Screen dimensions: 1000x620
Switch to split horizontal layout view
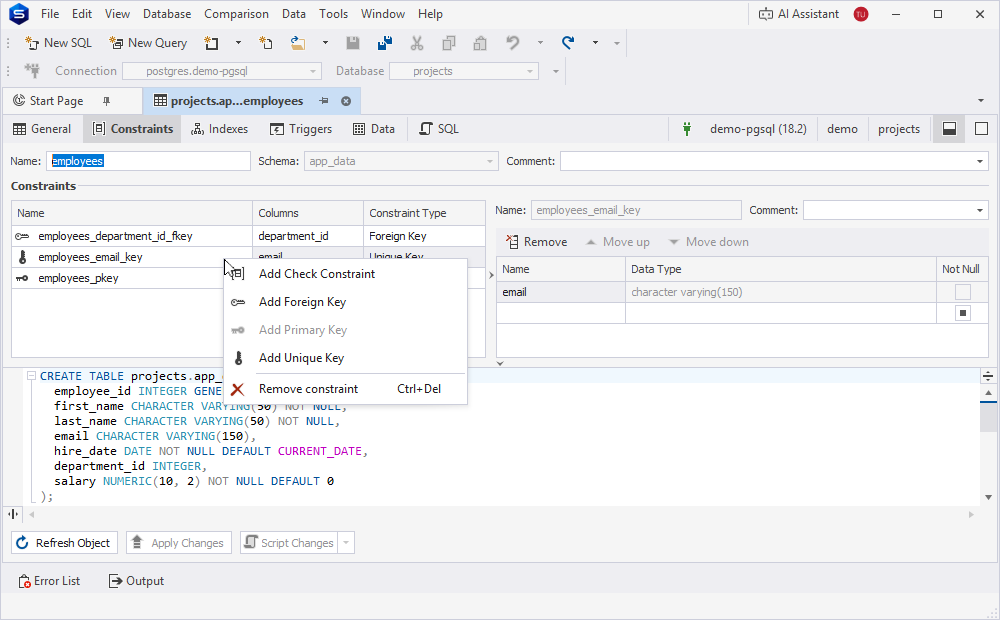click(x=950, y=129)
